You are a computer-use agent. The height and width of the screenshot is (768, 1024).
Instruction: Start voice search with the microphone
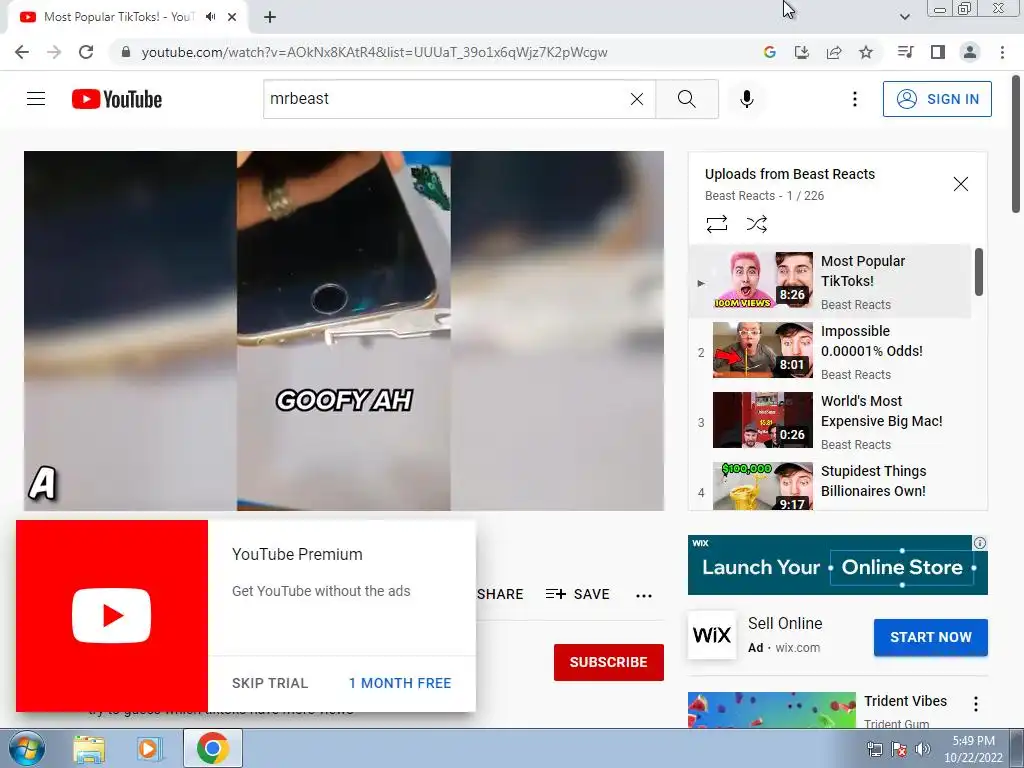pyautogui.click(x=747, y=99)
